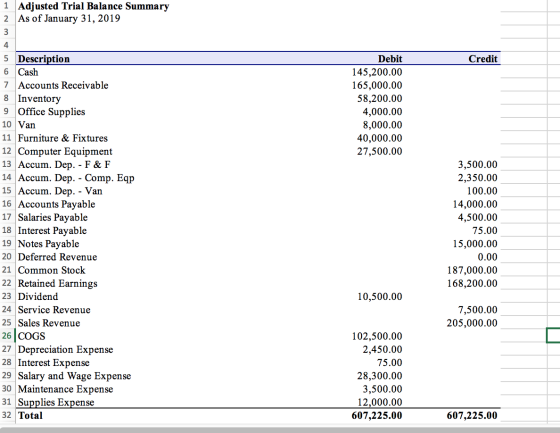Select Common Stock credit 187,000.00

point(472,270)
